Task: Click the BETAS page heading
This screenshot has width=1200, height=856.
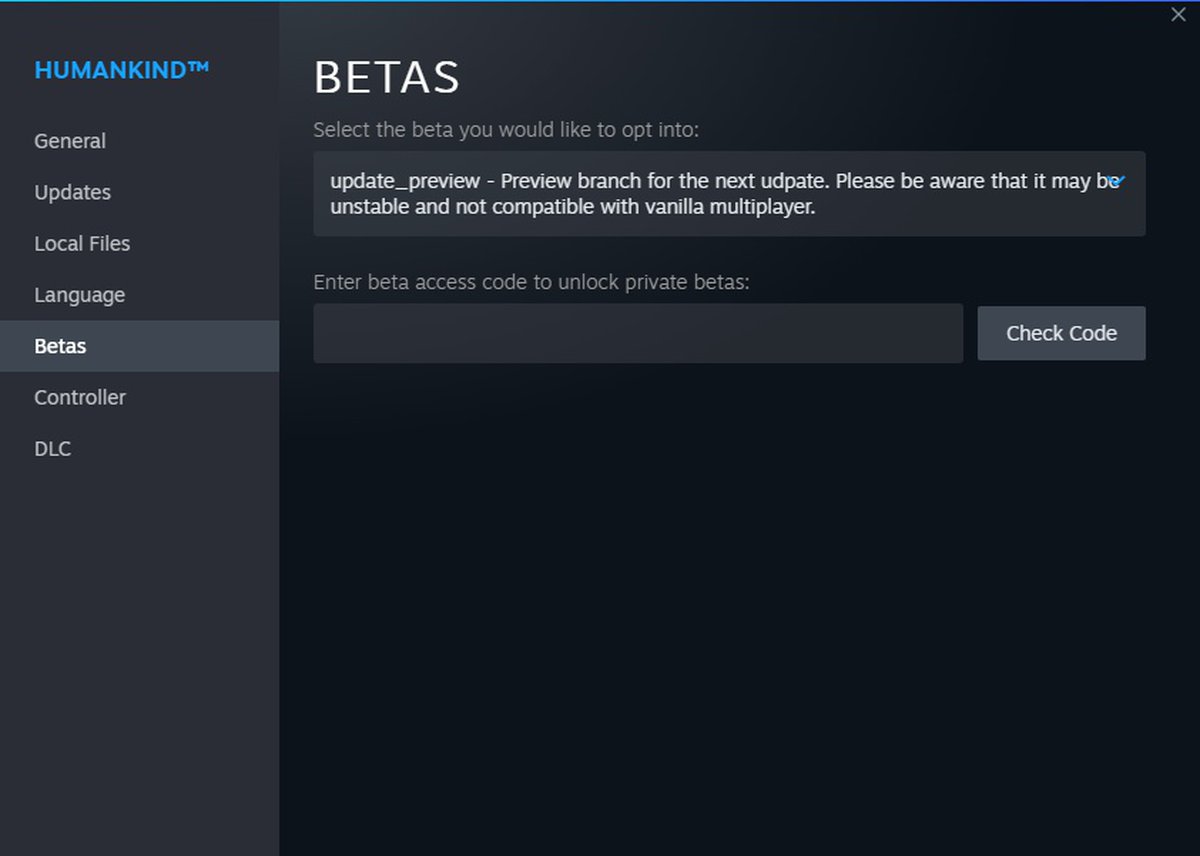Action: point(386,78)
